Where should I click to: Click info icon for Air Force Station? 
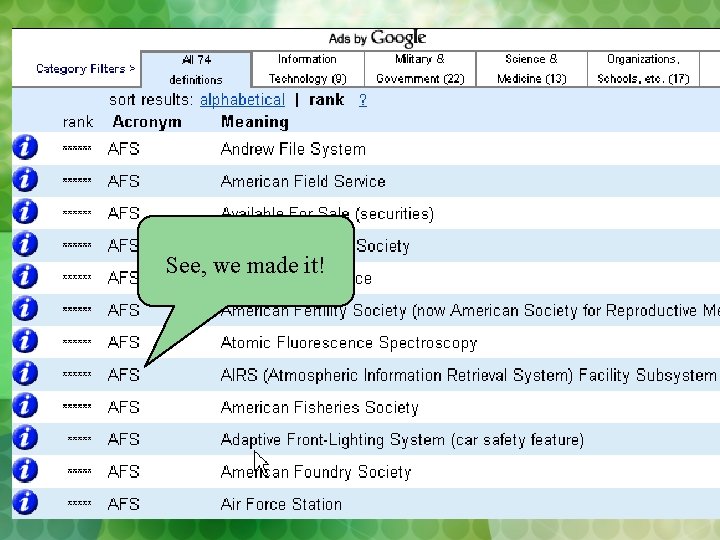(25, 502)
